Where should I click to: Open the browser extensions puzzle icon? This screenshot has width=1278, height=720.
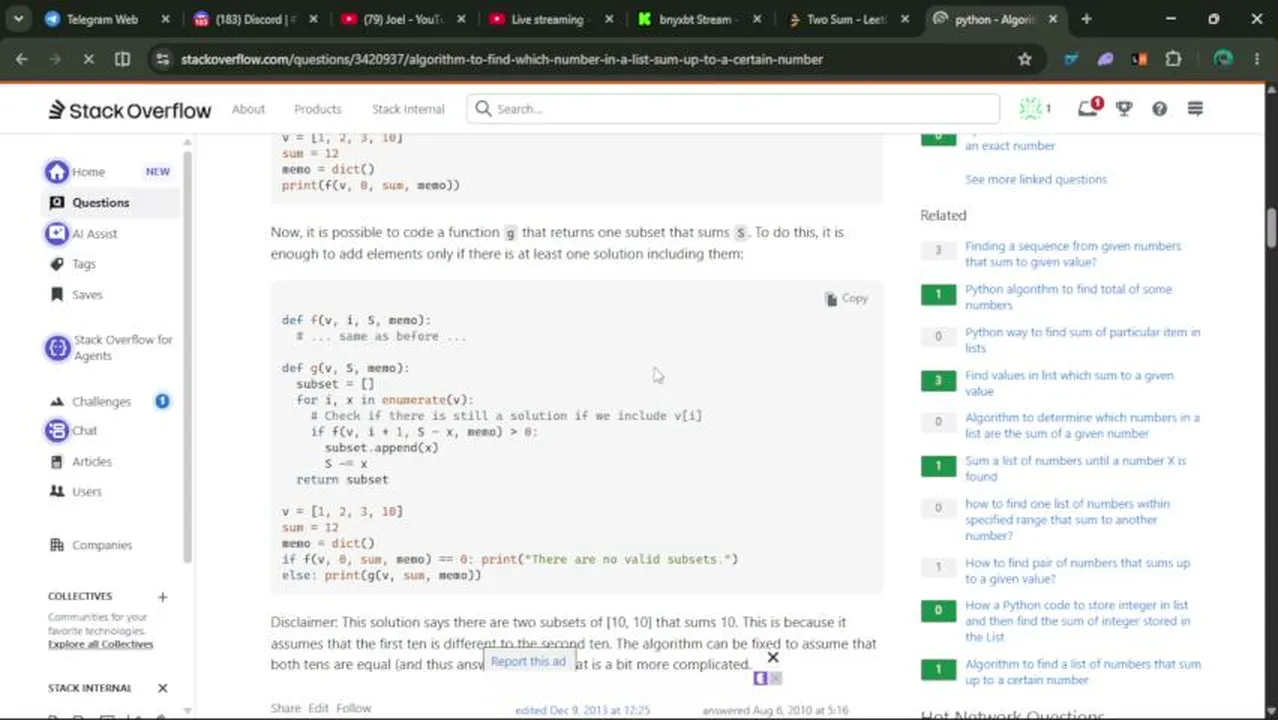pos(1174,60)
